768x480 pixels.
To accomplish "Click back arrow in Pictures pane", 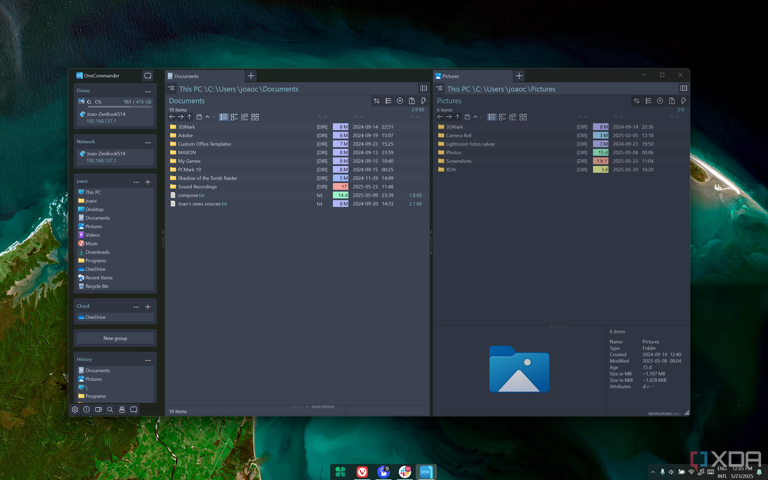I will tap(440, 117).
